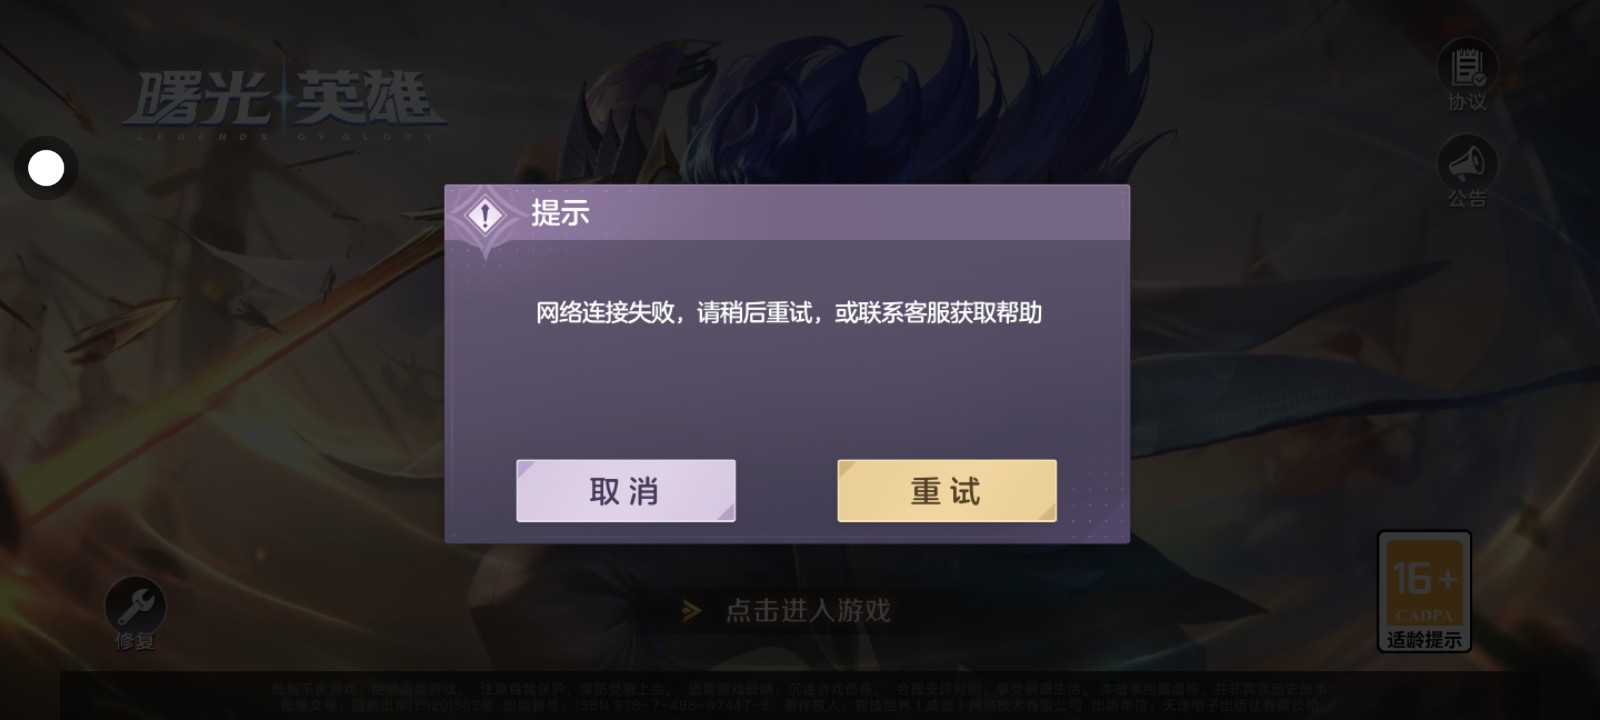Click the 提示 dialog title
The width and height of the screenshot is (1600, 720).
(560, 213)
